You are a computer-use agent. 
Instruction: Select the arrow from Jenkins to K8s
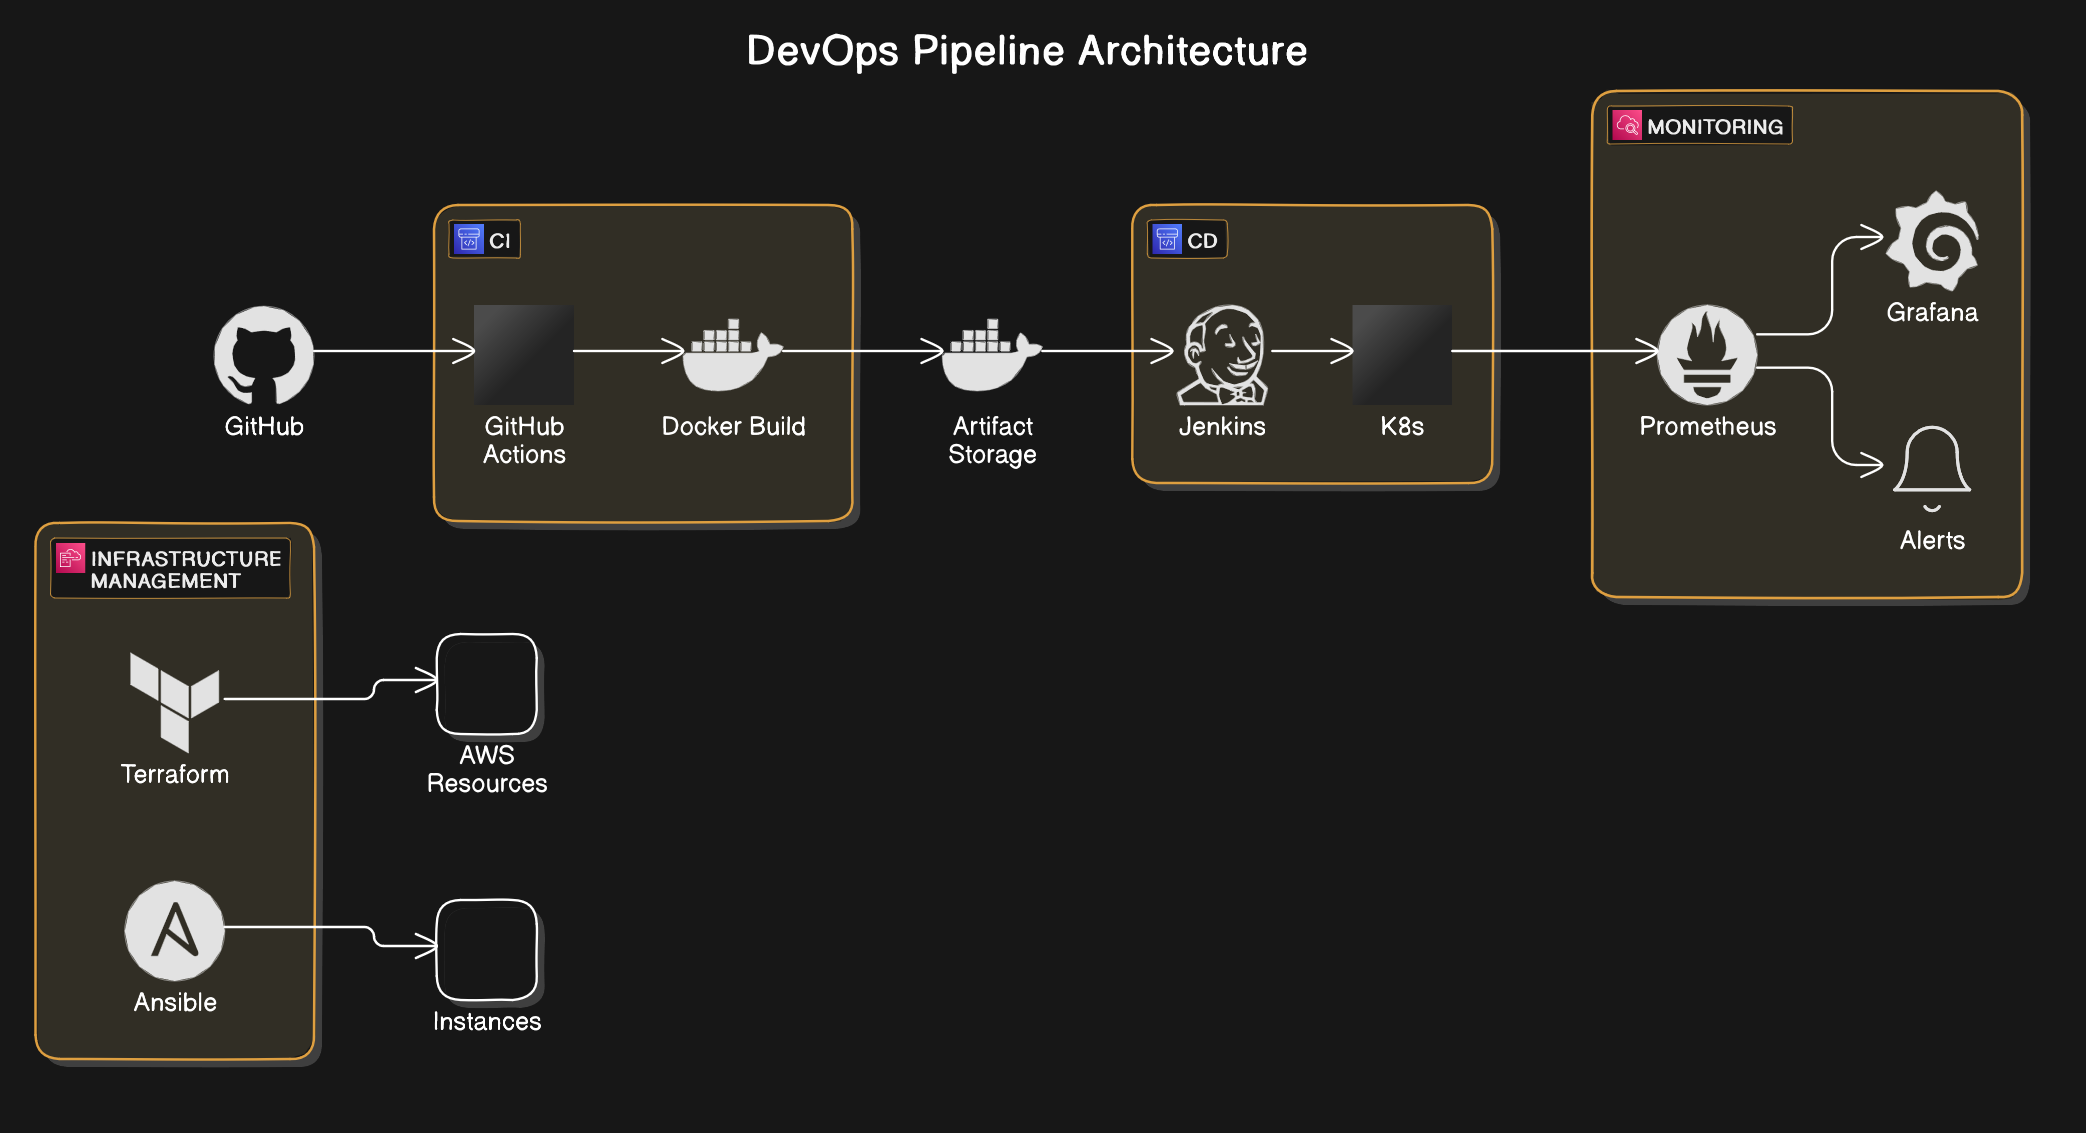[x=1312, y=351]
